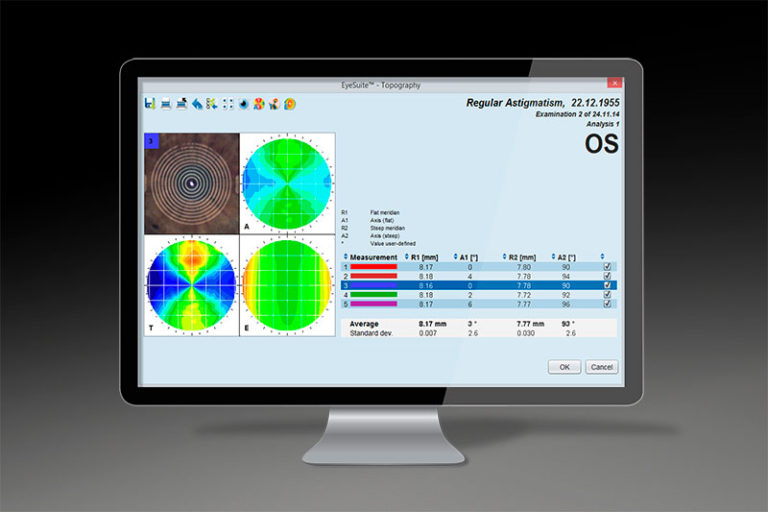Select measurement row 2

(x=479, y=276)
